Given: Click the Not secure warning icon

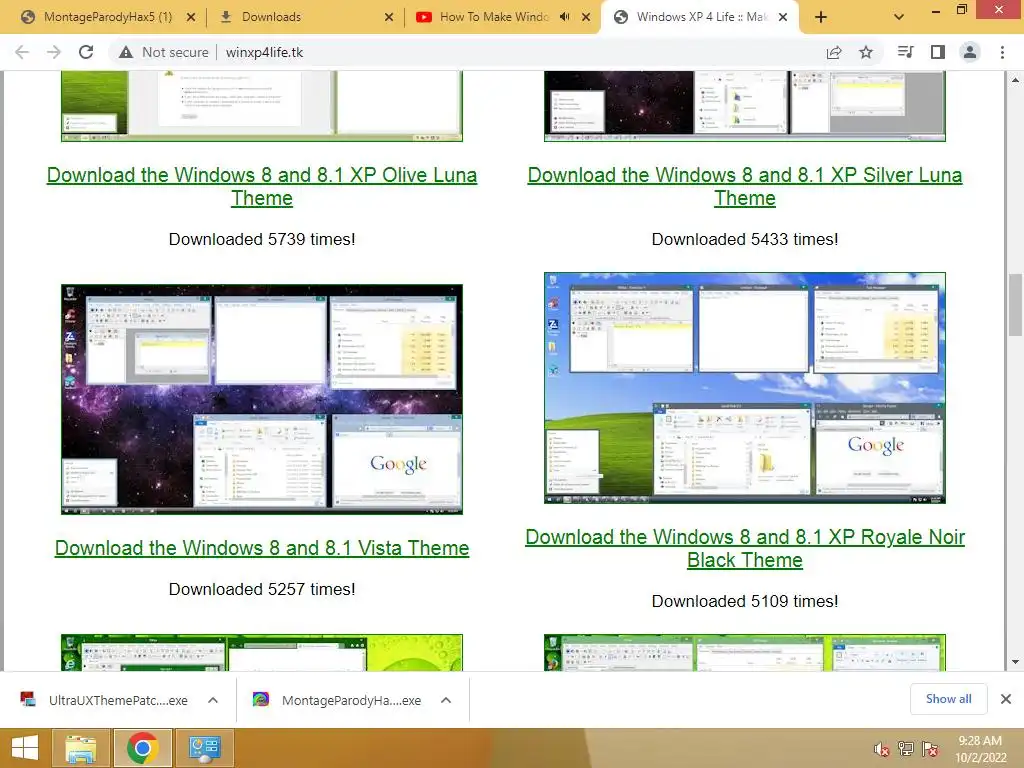Looking at the screenshot, I should 126,52.
